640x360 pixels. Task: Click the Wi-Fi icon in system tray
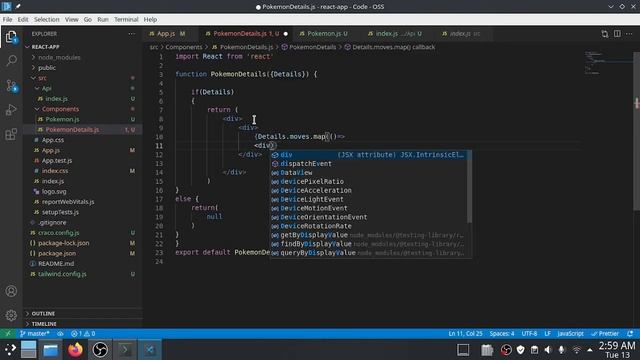[576, 350]
